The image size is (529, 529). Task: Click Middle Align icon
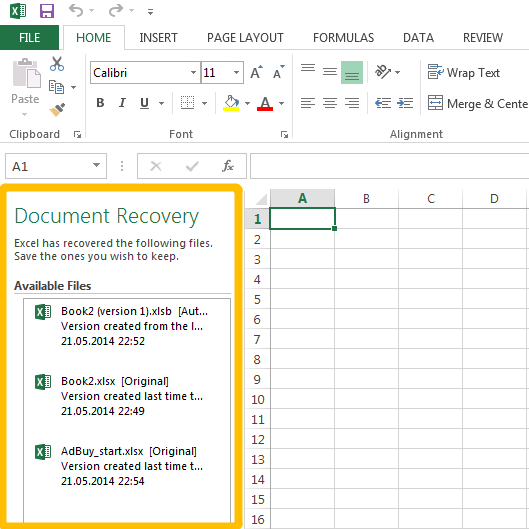pos(330,72)
